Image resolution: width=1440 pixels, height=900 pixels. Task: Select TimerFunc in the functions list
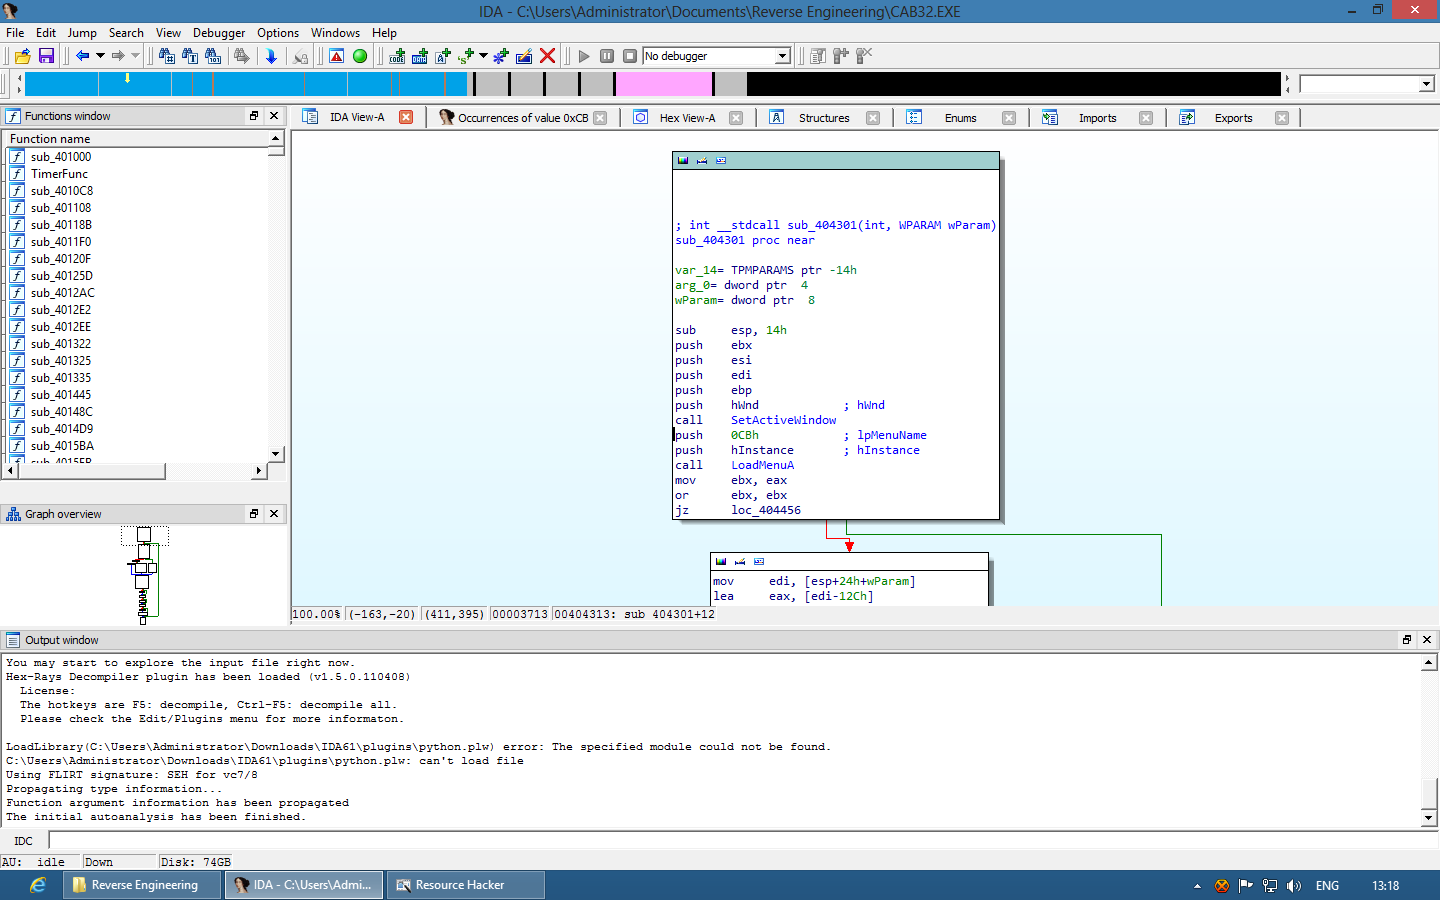coord(59,174)
